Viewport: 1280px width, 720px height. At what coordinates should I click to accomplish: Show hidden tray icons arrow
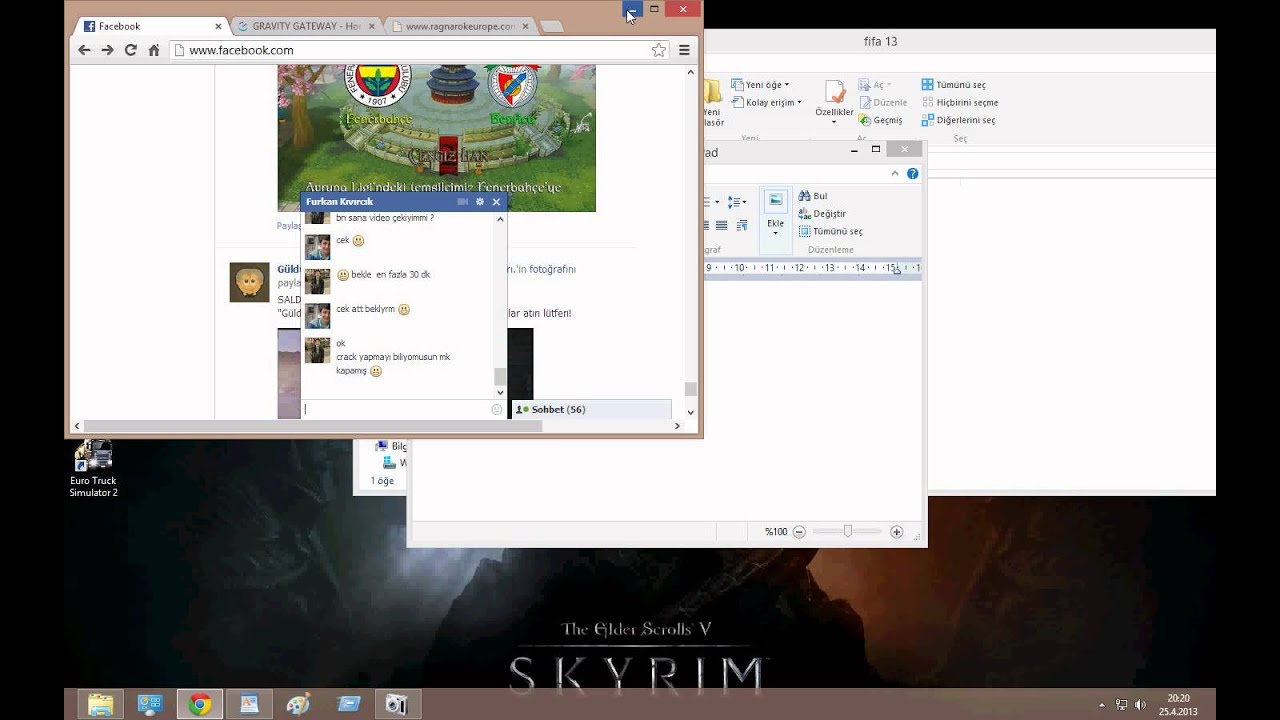pyautogui.click(x=1102, y=705)
